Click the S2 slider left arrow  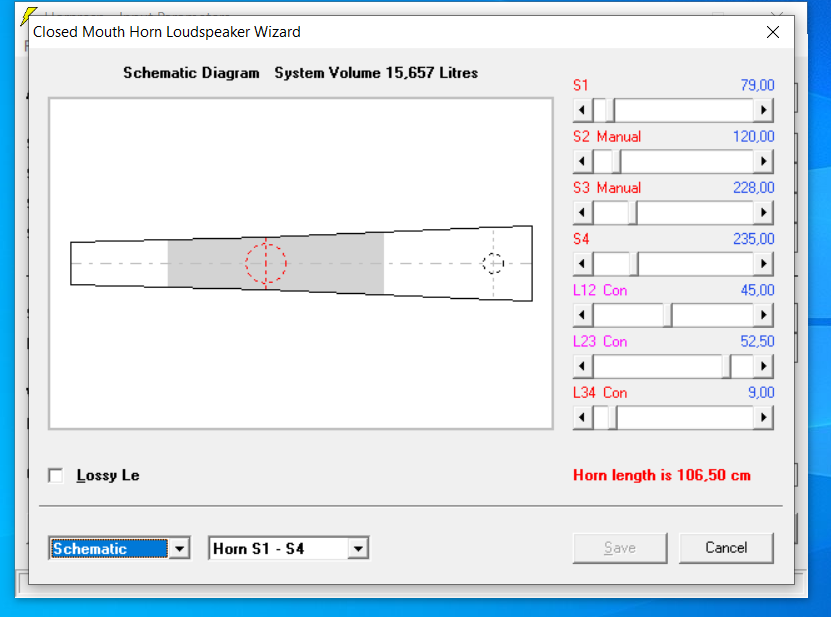pos(582,161)
